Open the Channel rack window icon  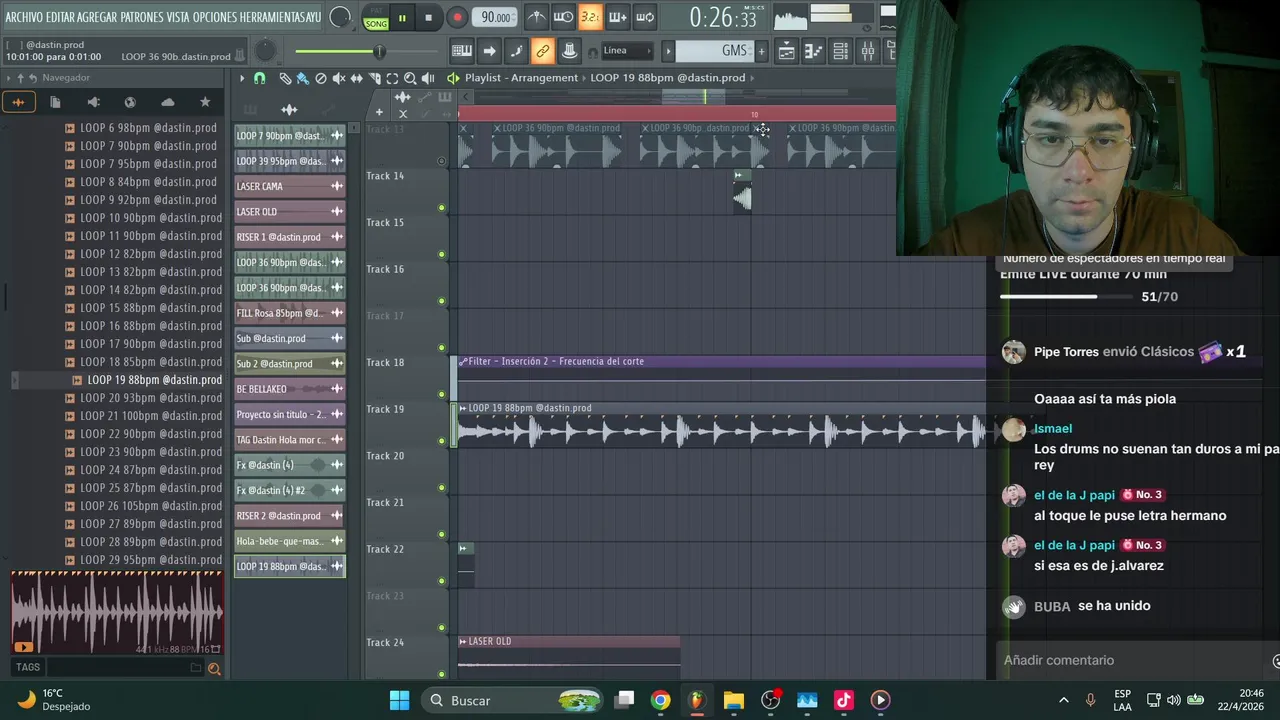(x=841, y=51)
